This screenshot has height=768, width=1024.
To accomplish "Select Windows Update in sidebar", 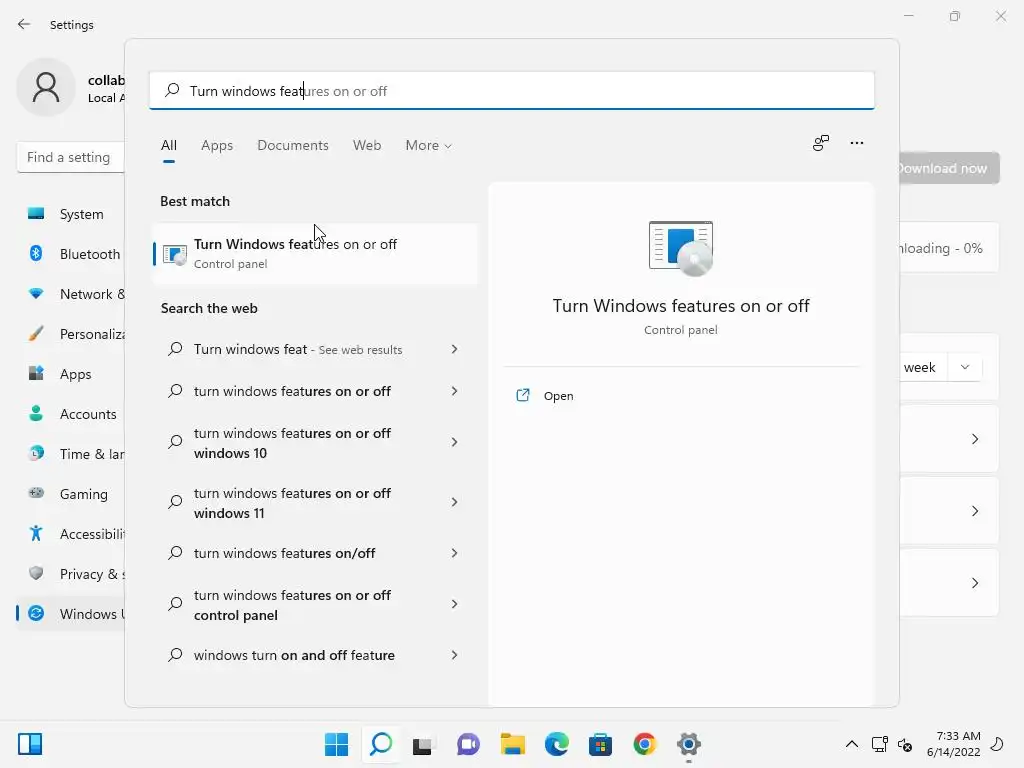I will (71, 614).
